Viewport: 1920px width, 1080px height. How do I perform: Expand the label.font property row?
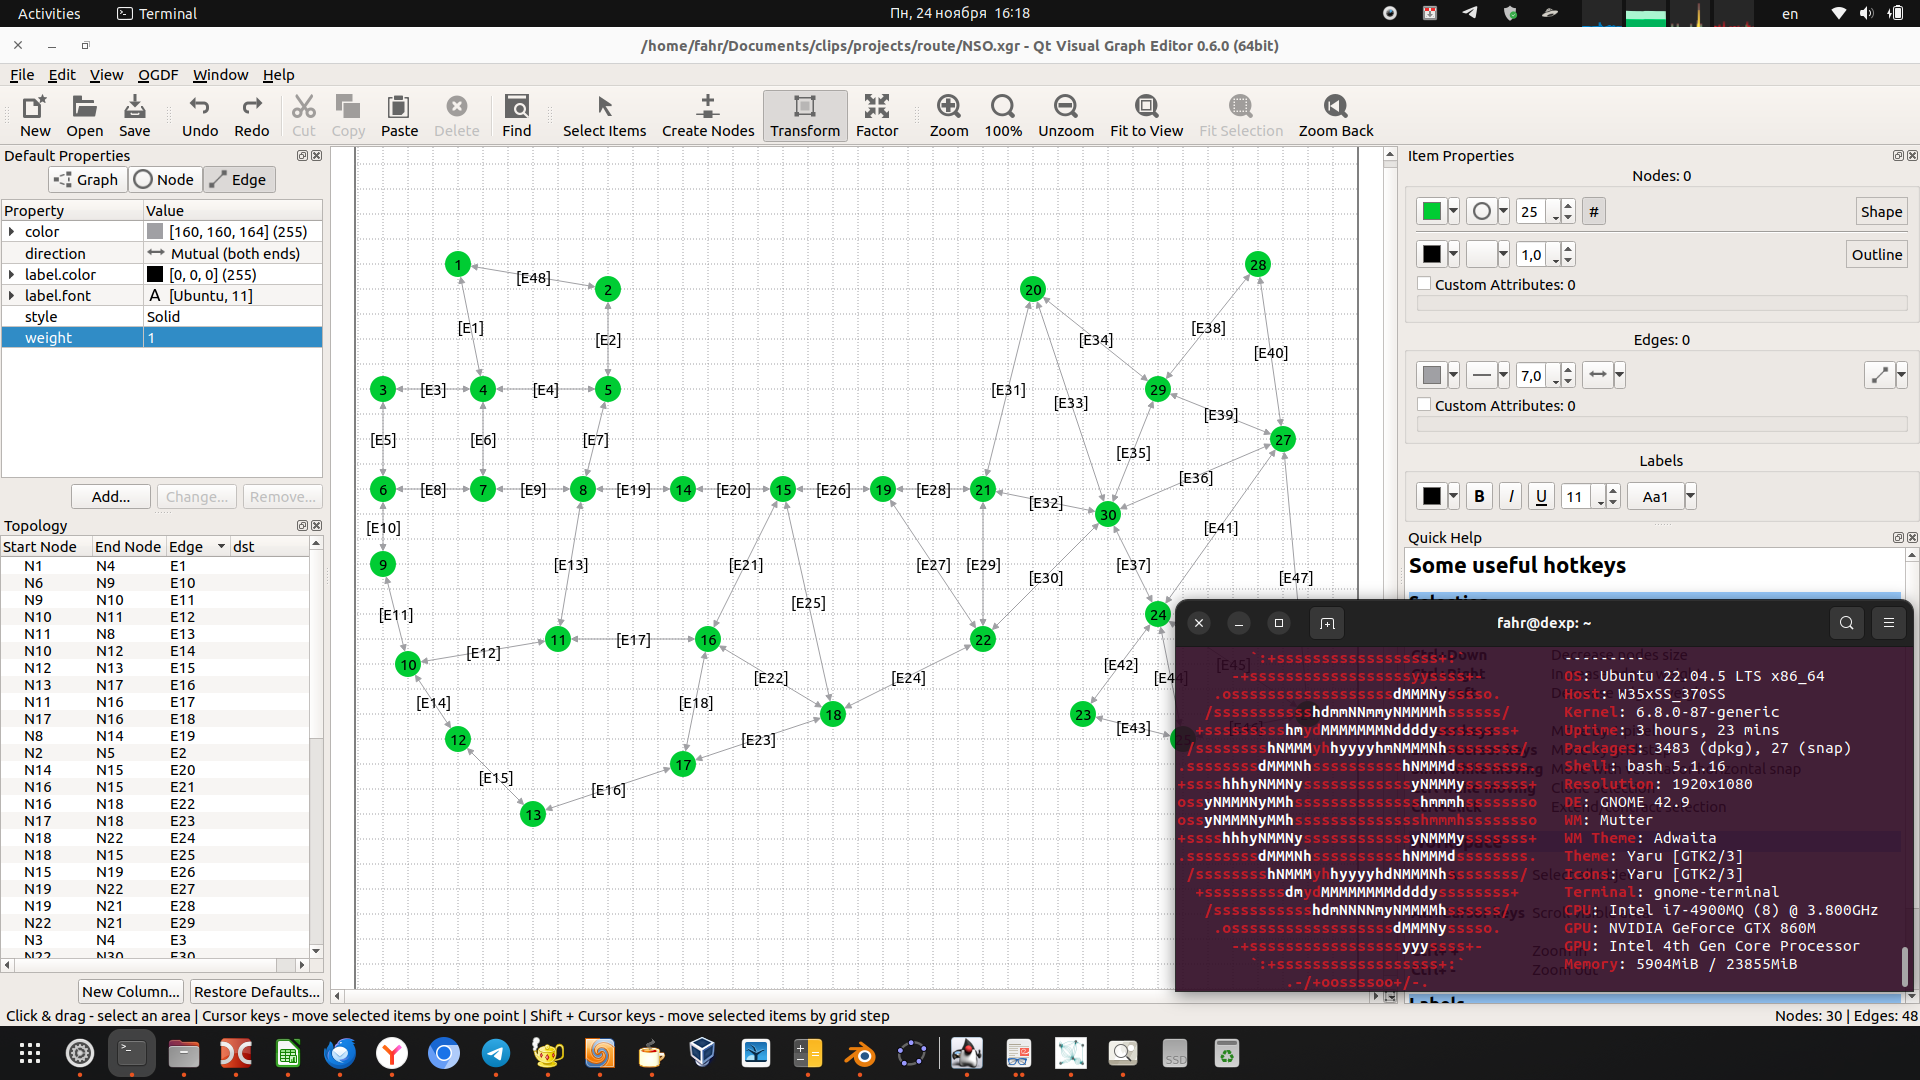pos(11,296)
